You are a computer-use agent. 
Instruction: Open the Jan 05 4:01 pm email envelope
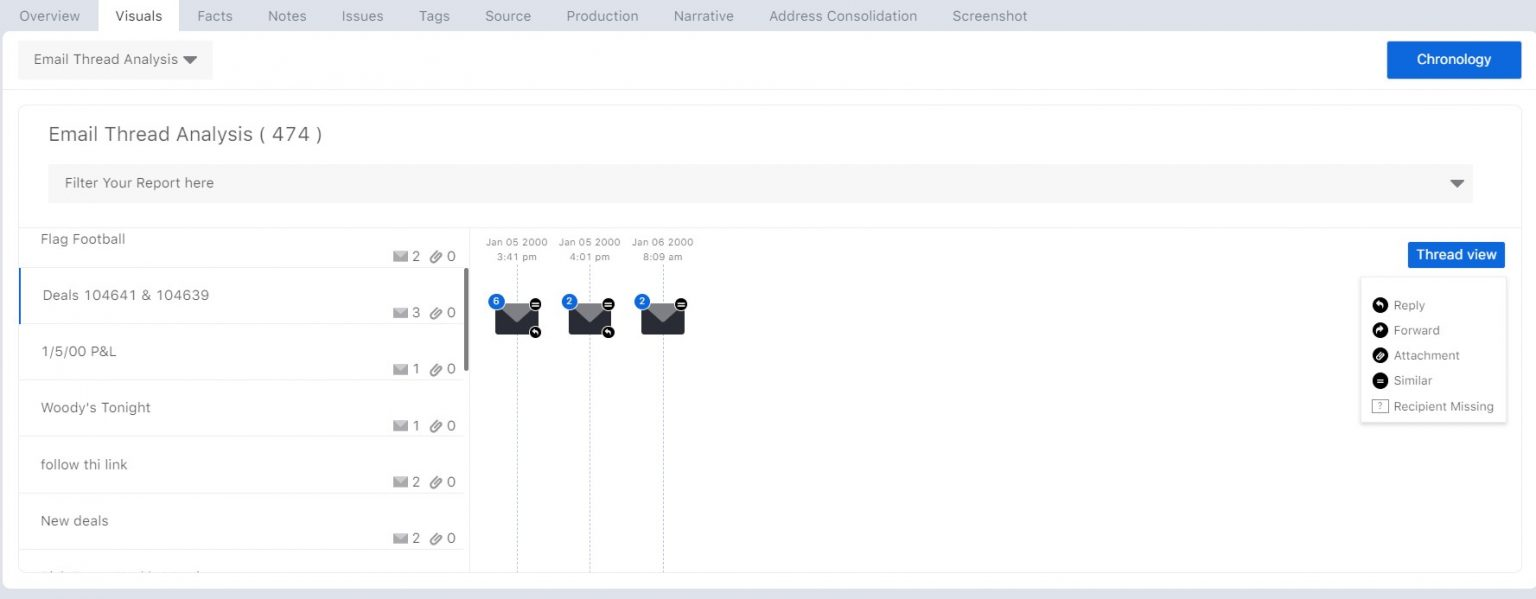tap(590, 319)
